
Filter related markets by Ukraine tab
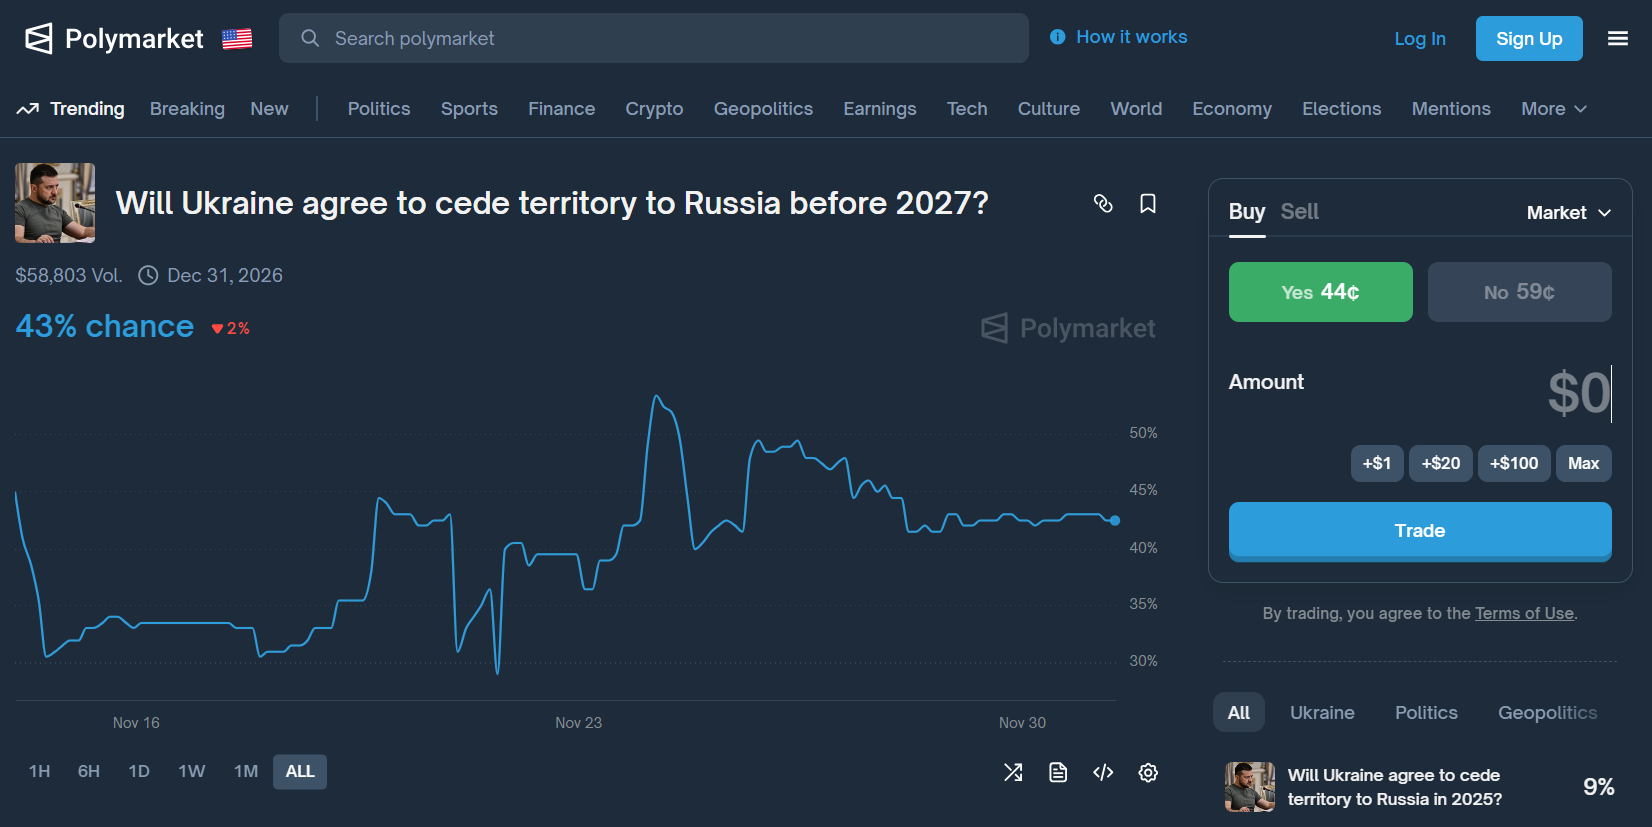[1322, 713]
